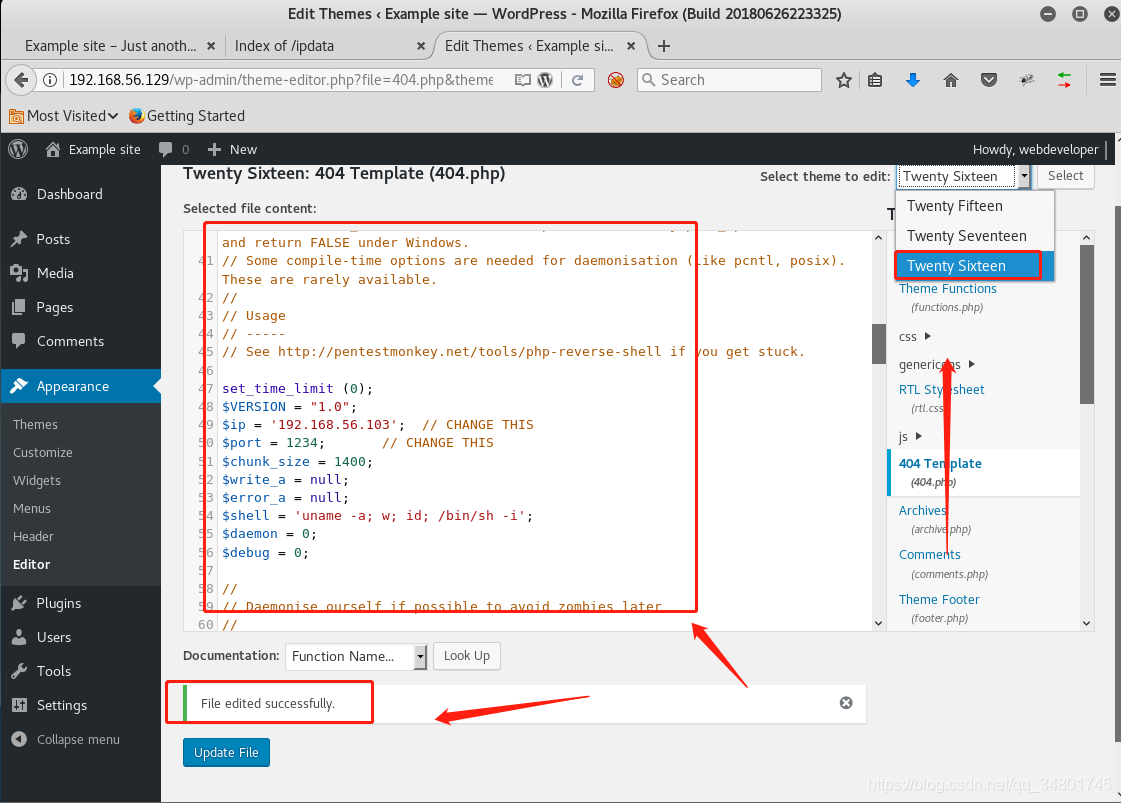Click the browser back arrow button
Screen dimensions: 1121x803
coord(21,80)
